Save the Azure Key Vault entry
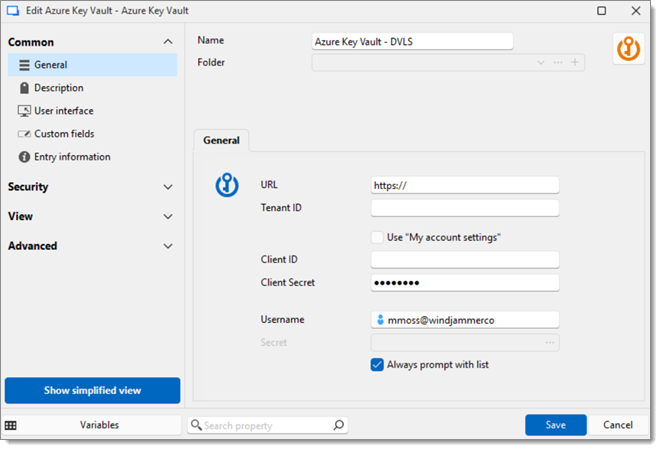 556,425
